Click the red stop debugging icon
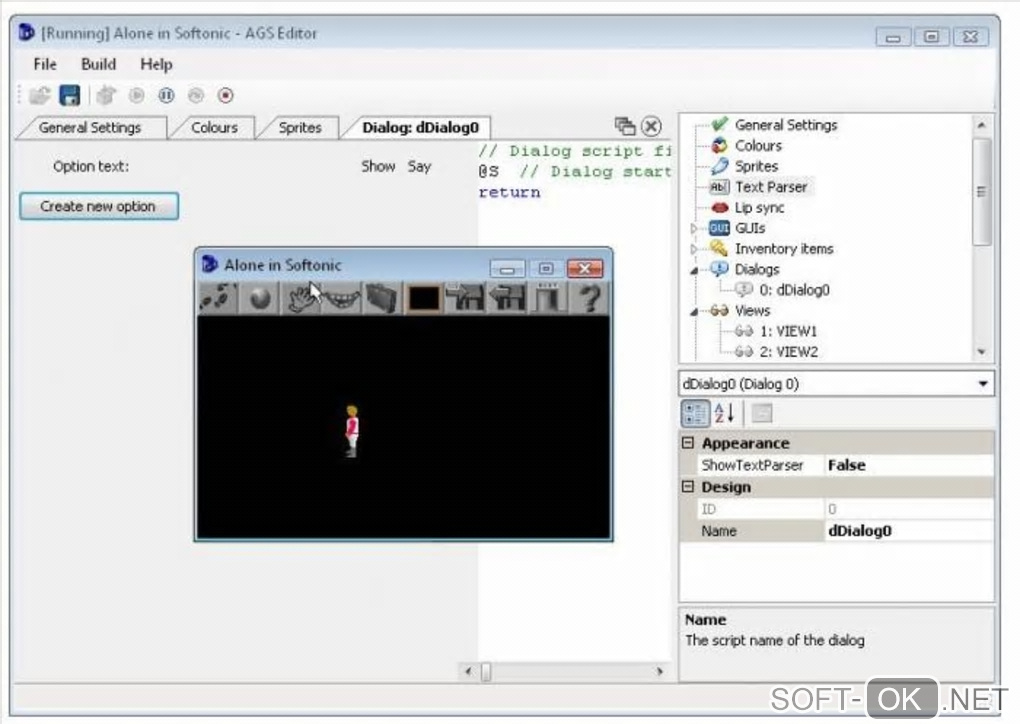The height and width of the screenshot is (724, 1020). (x=226, y=96)
